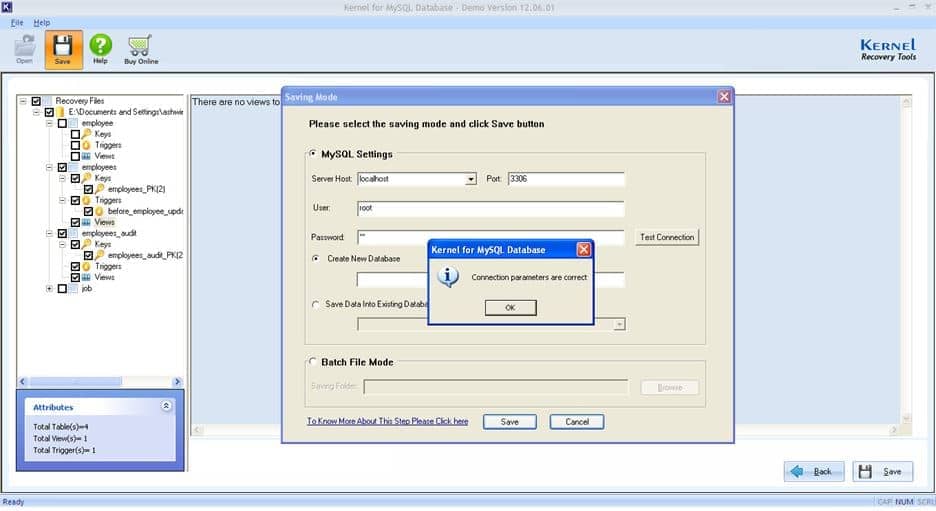
Task: Open Help via green question icon
Action: [x=100, y=49]
